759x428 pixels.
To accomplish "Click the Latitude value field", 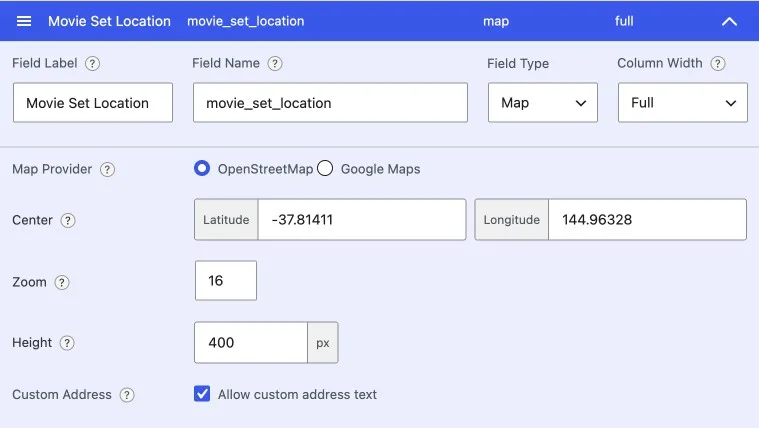I will [x=362, y=219].
